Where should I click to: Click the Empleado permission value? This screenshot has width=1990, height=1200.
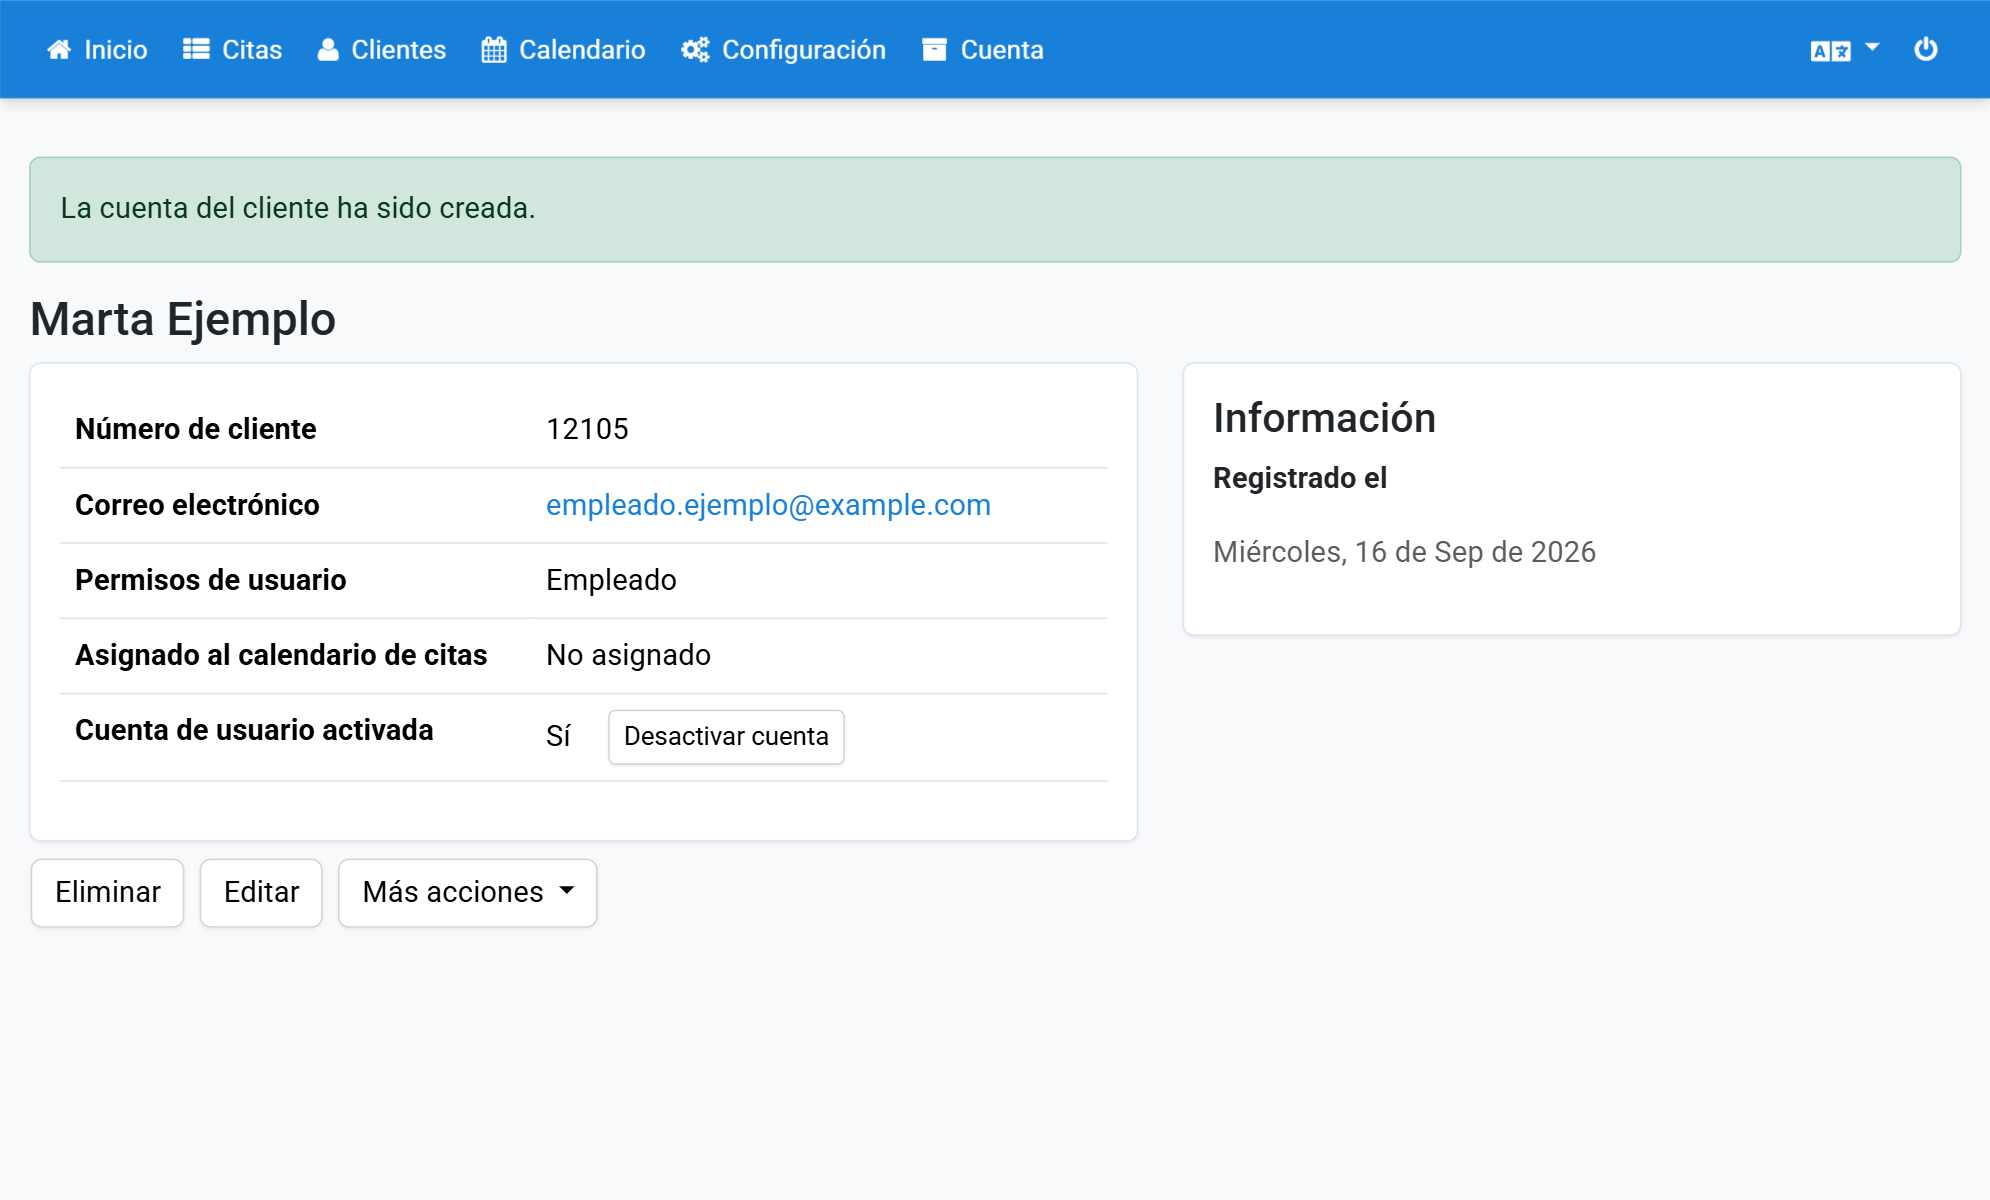pyautogui.click(x=611, y=580)
